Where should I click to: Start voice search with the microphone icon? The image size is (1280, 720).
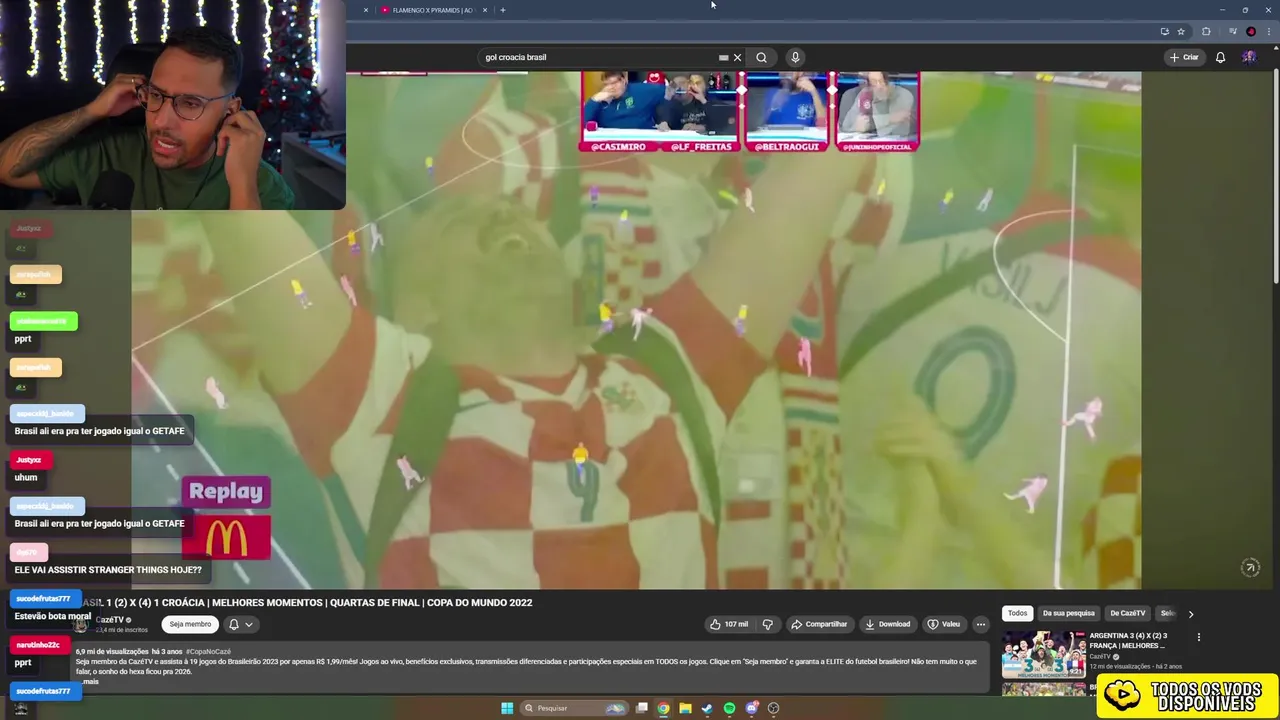(795, 57)
